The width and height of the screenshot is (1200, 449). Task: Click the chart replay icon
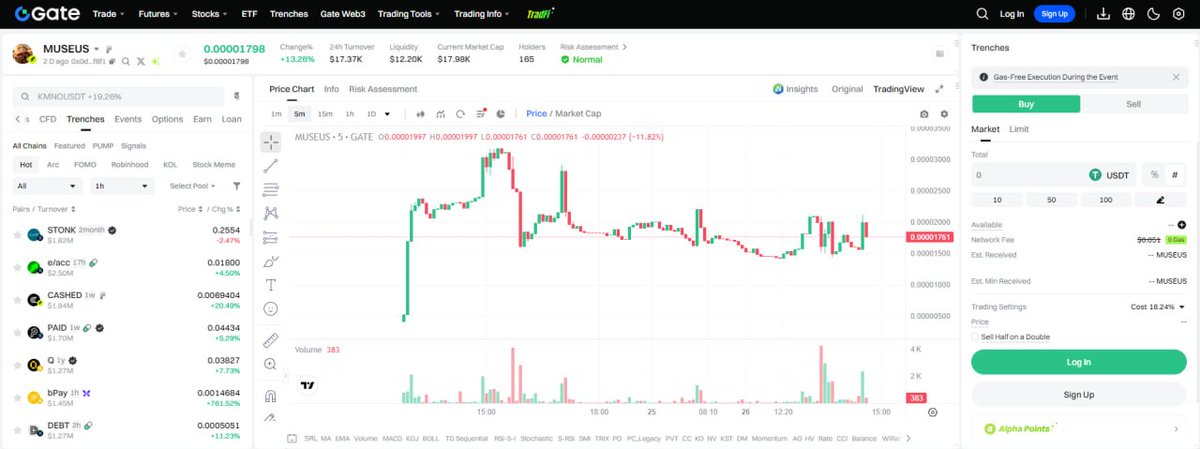[x=460, y=114]
